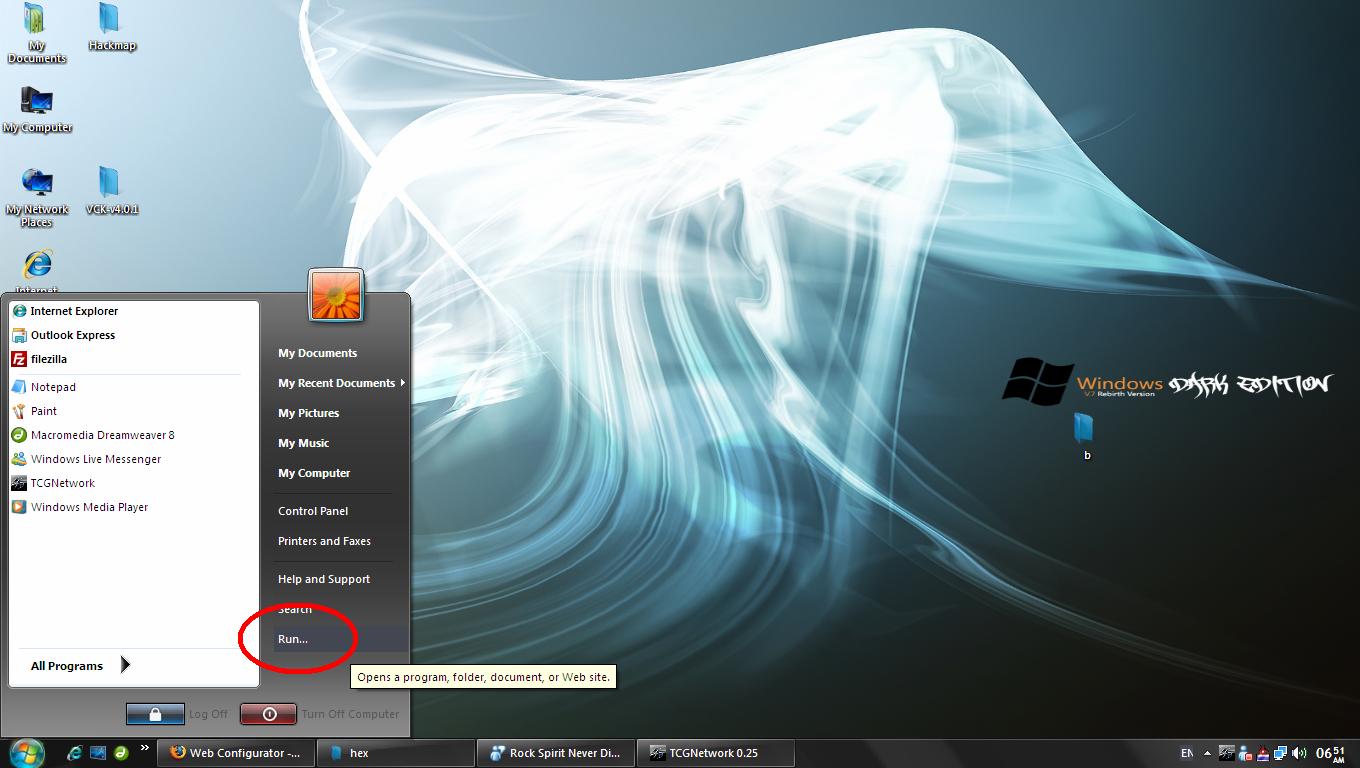Click the TCGNetwork icon in system tray

point(1226,753)
